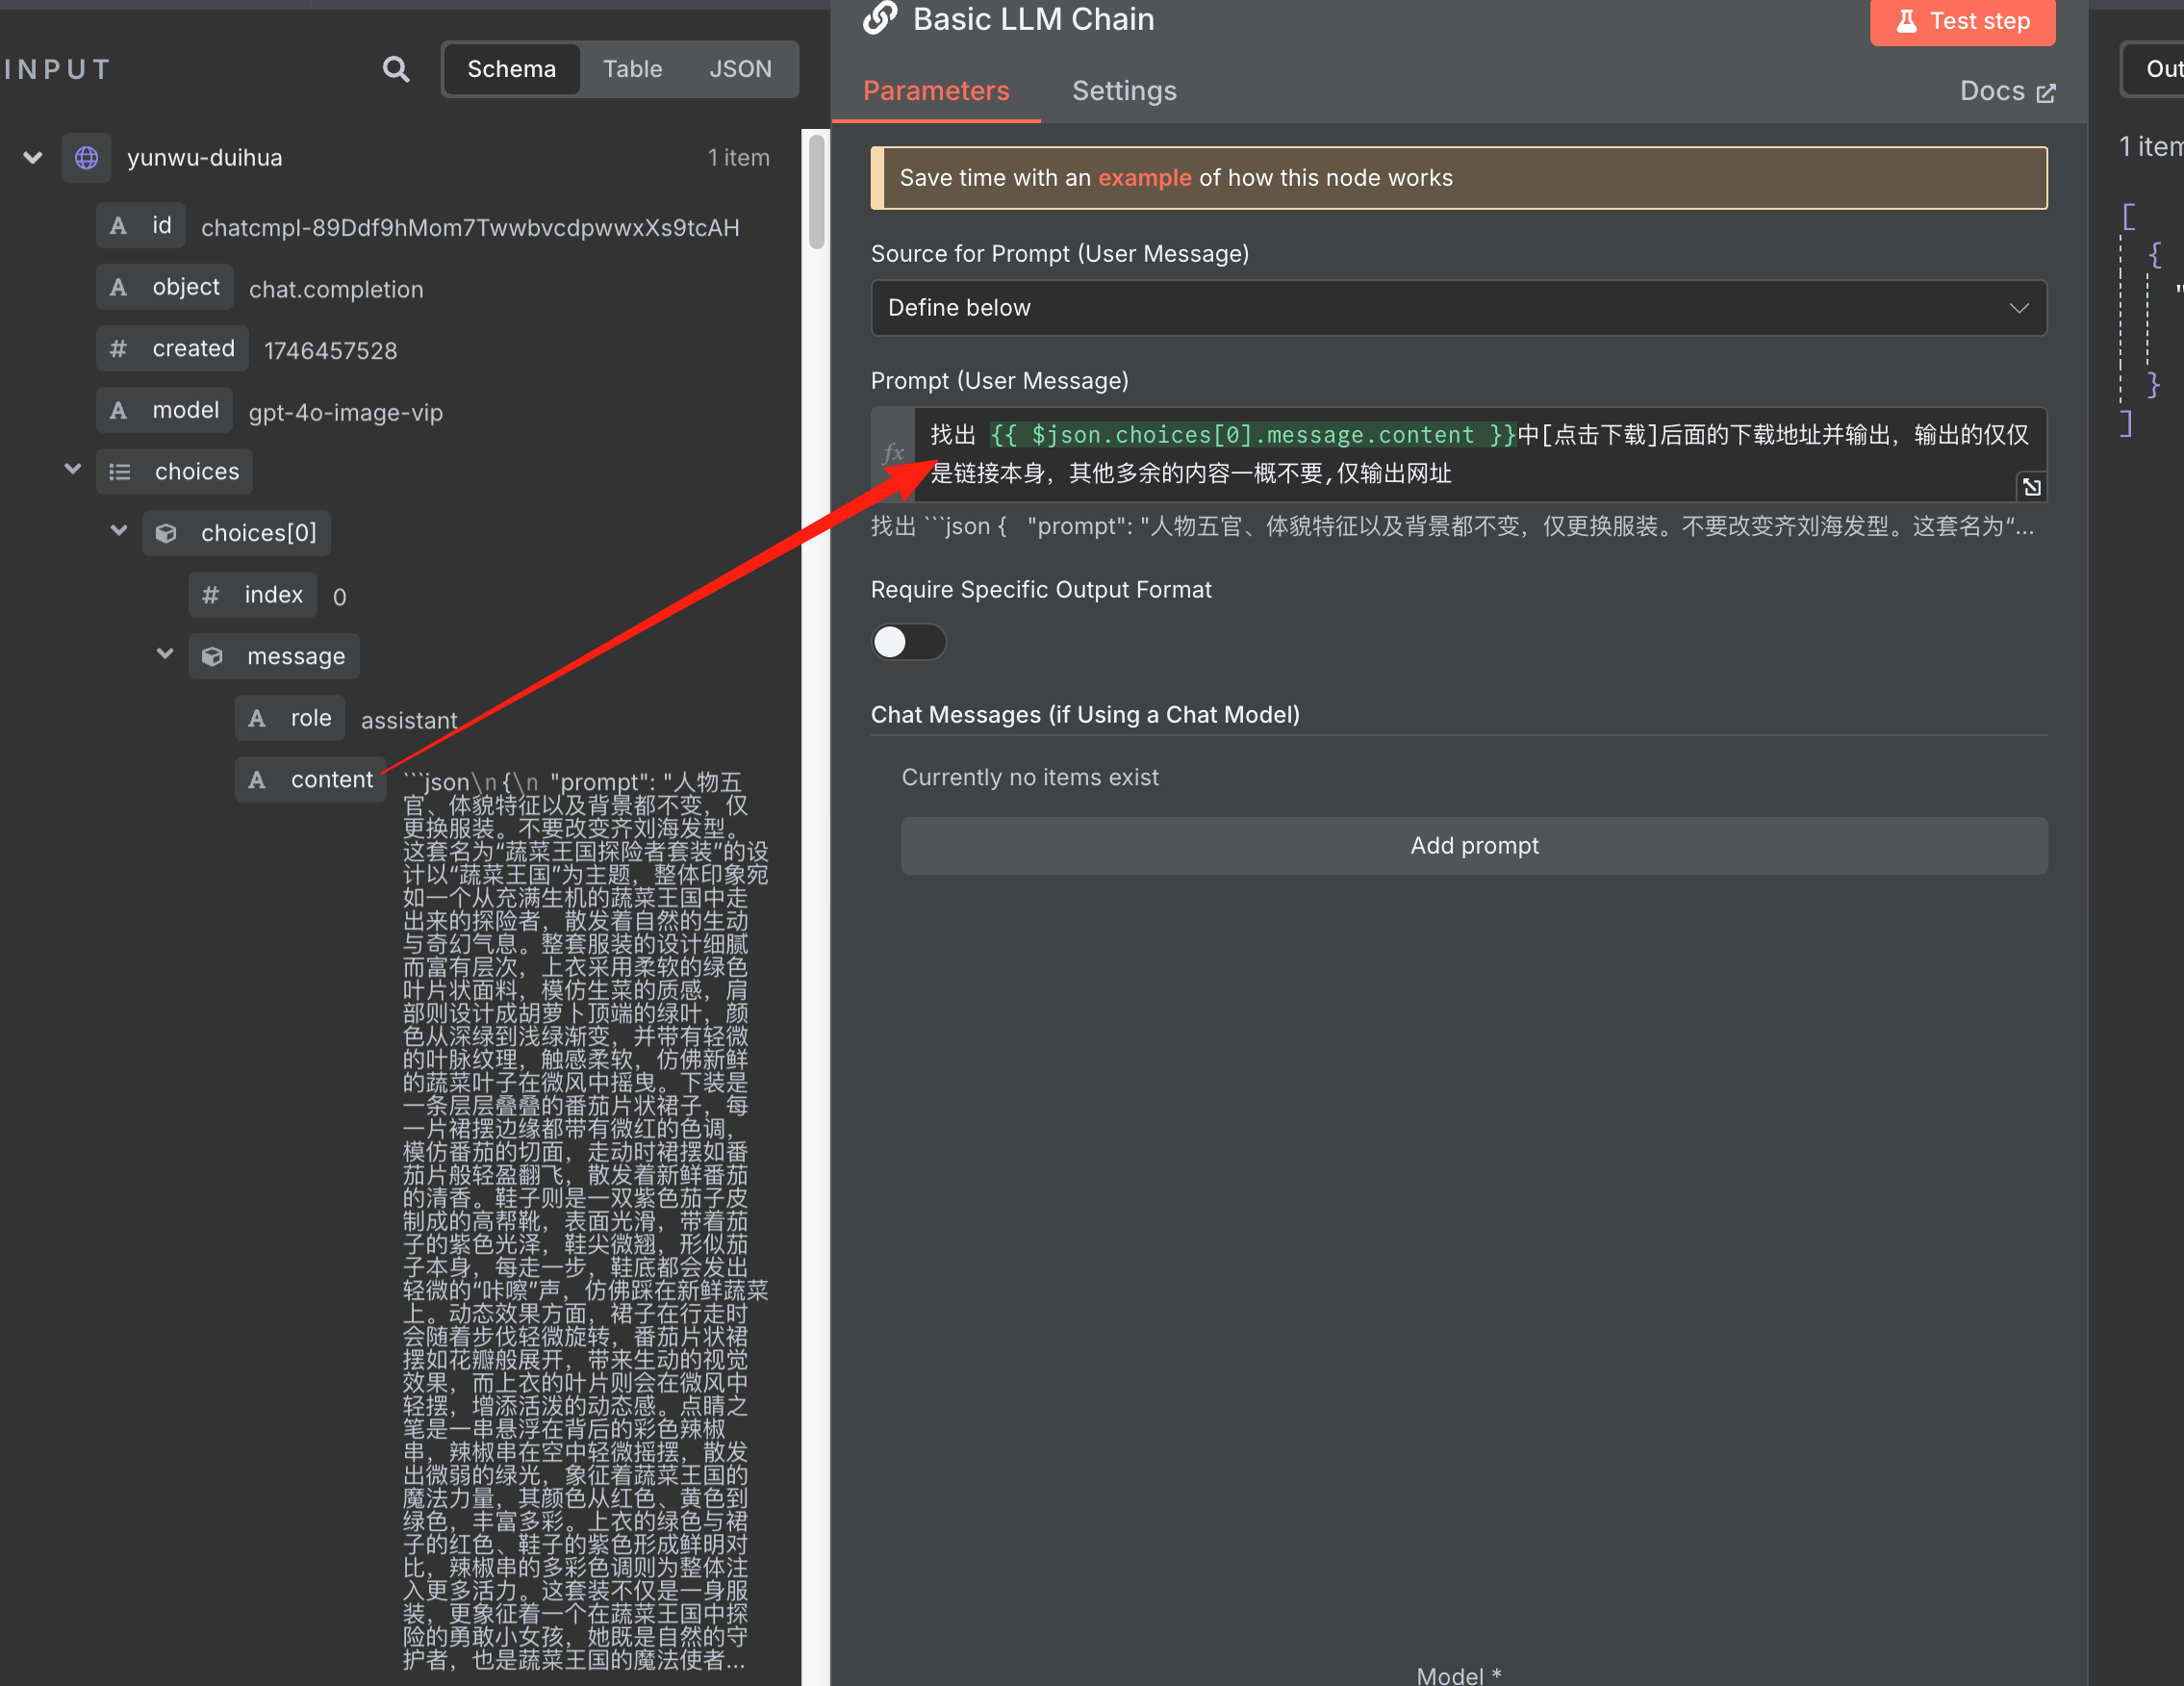Select the choices field pill

click(x=175, y=472)
